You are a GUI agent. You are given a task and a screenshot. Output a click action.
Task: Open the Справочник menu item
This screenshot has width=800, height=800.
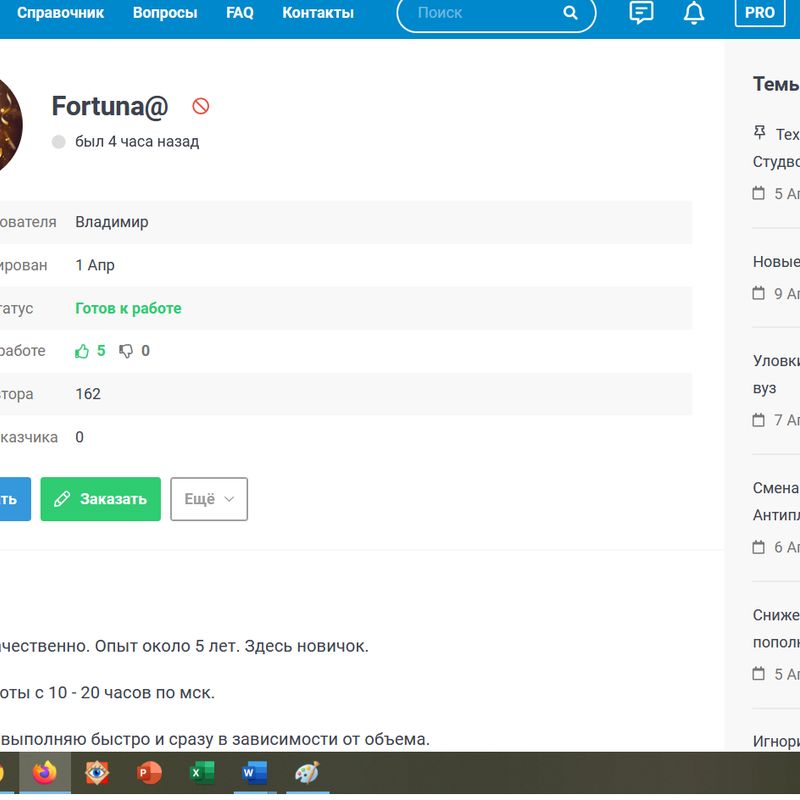point(58,13)
